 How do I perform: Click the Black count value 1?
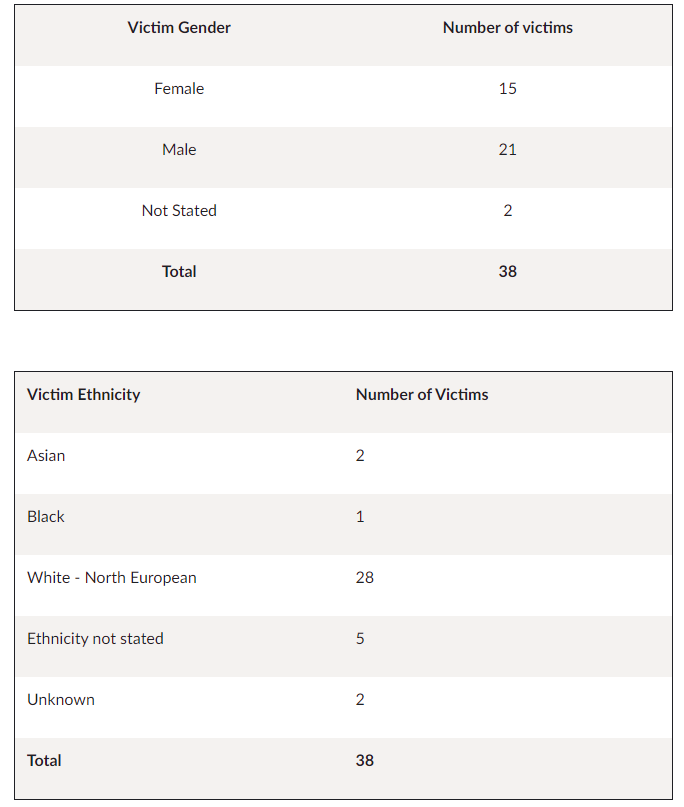tap(360, 517)
